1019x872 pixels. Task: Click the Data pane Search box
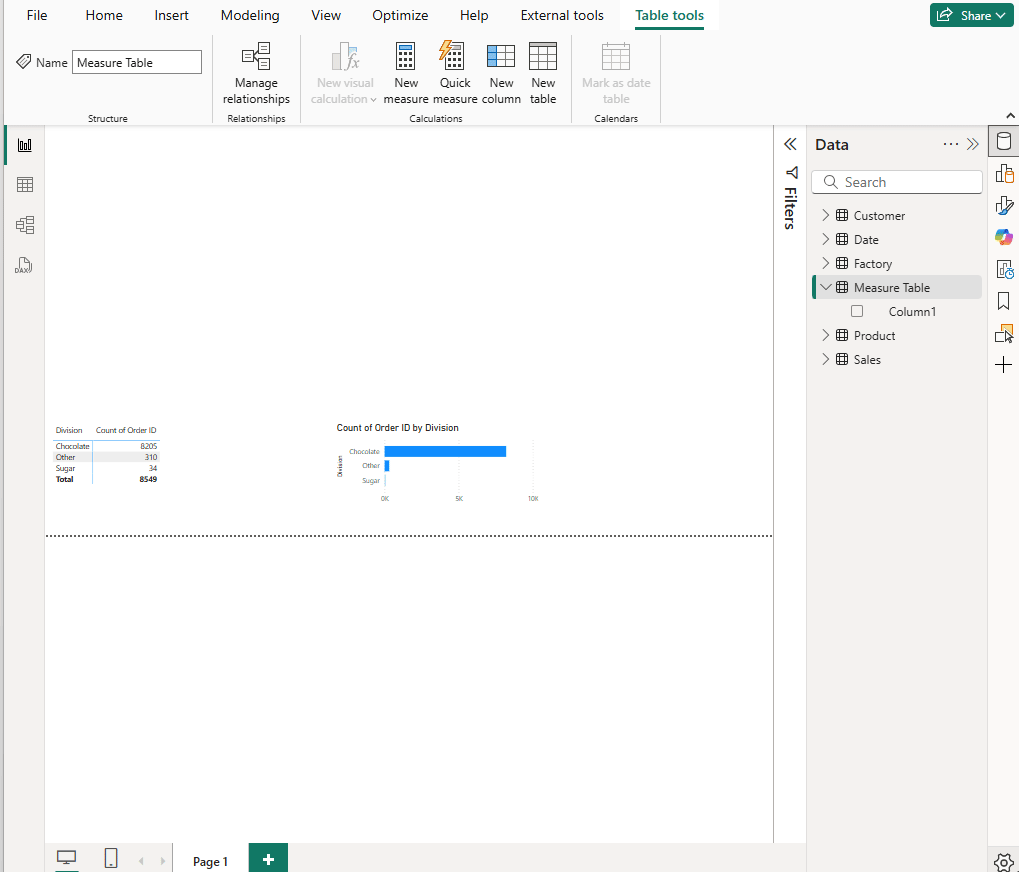897,182
